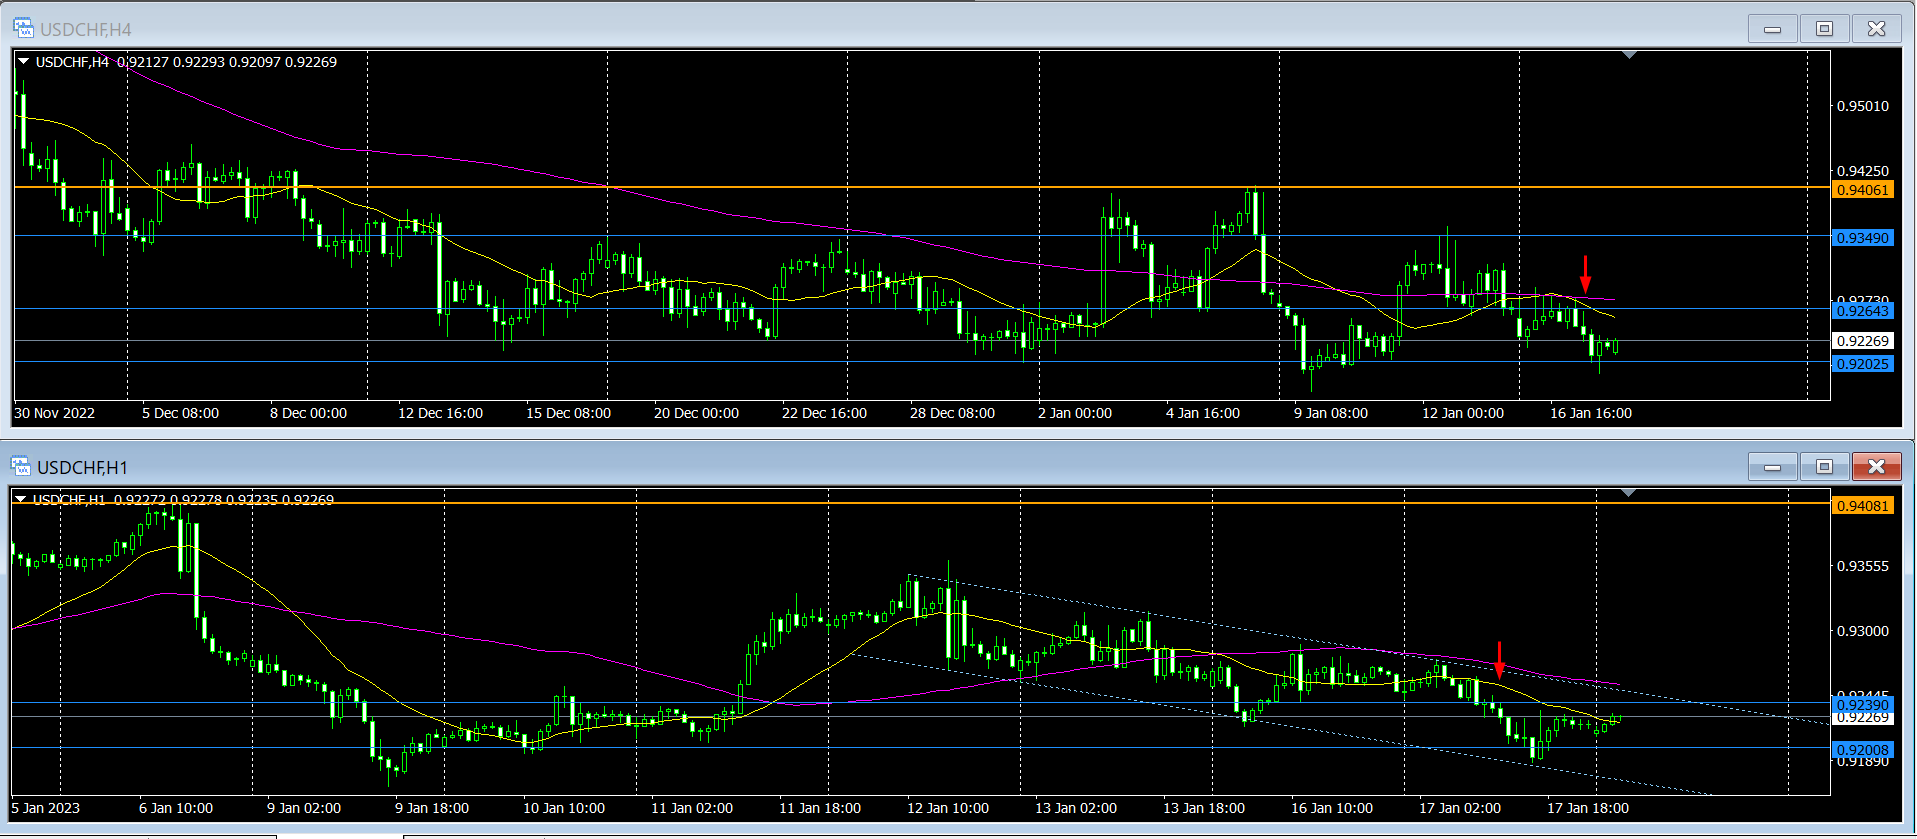
Task: Click the '16 Jan 10:00' time label on H1
Action: pyautogui.click(x=1332, y=808)
